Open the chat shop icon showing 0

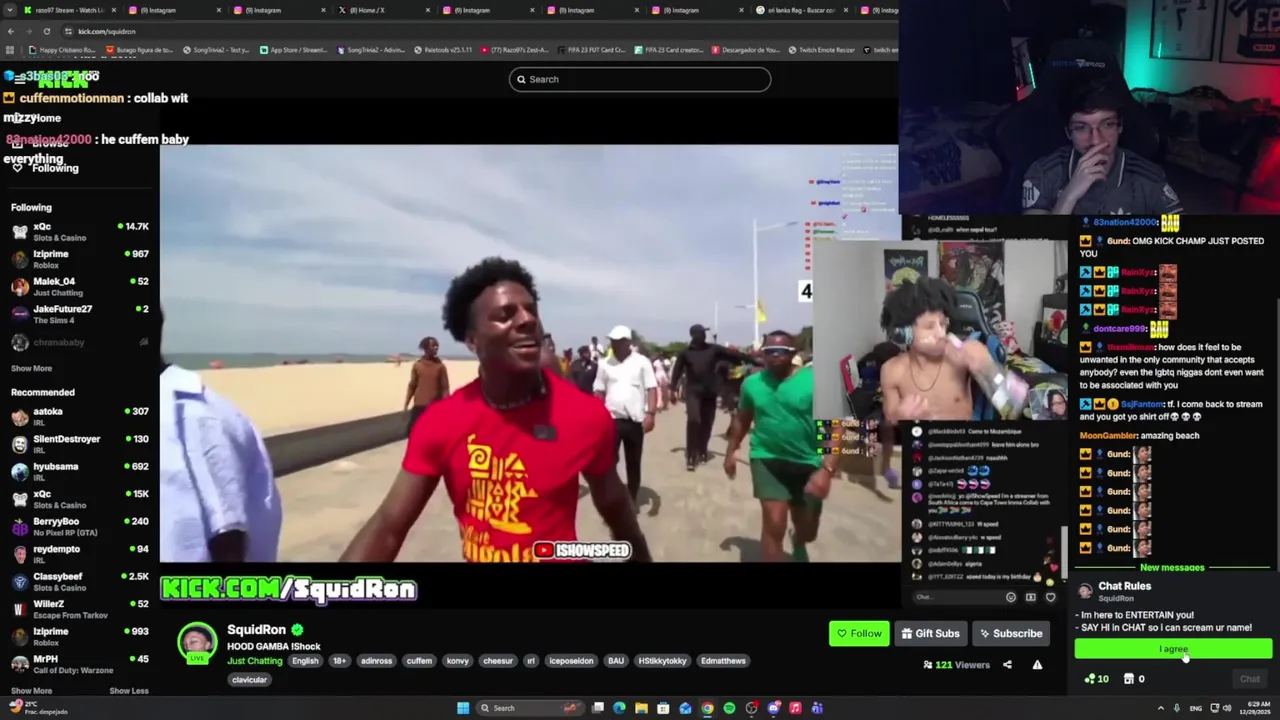click(1133, 679)
